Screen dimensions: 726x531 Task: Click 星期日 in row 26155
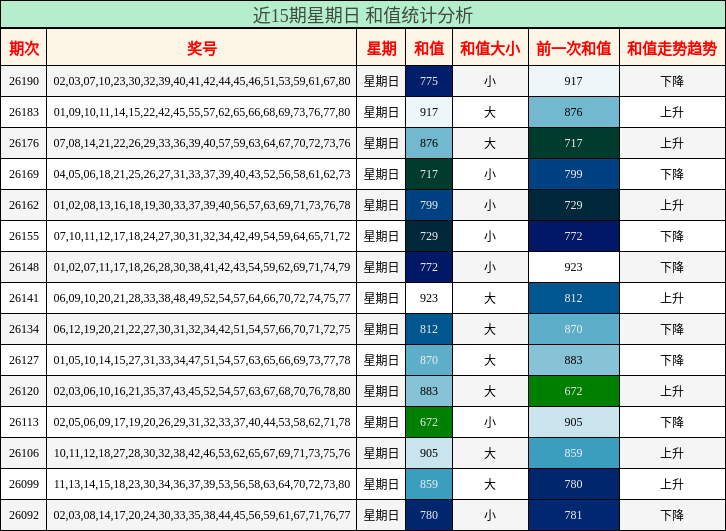381,237
